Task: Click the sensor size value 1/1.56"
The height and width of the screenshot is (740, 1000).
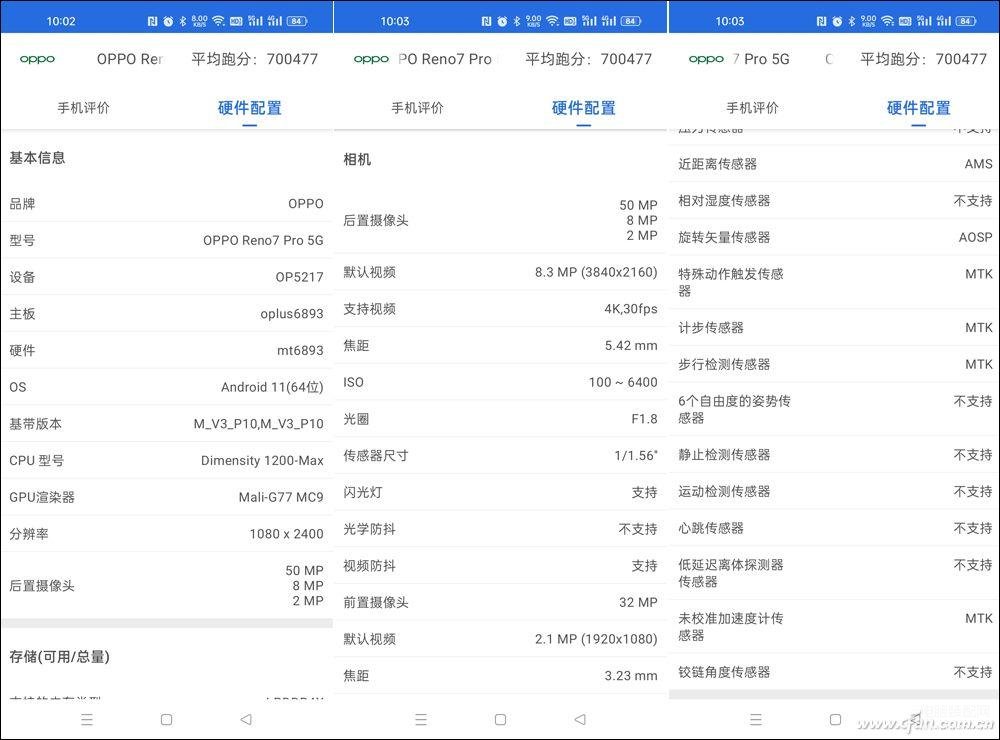Action: point(636,455)
